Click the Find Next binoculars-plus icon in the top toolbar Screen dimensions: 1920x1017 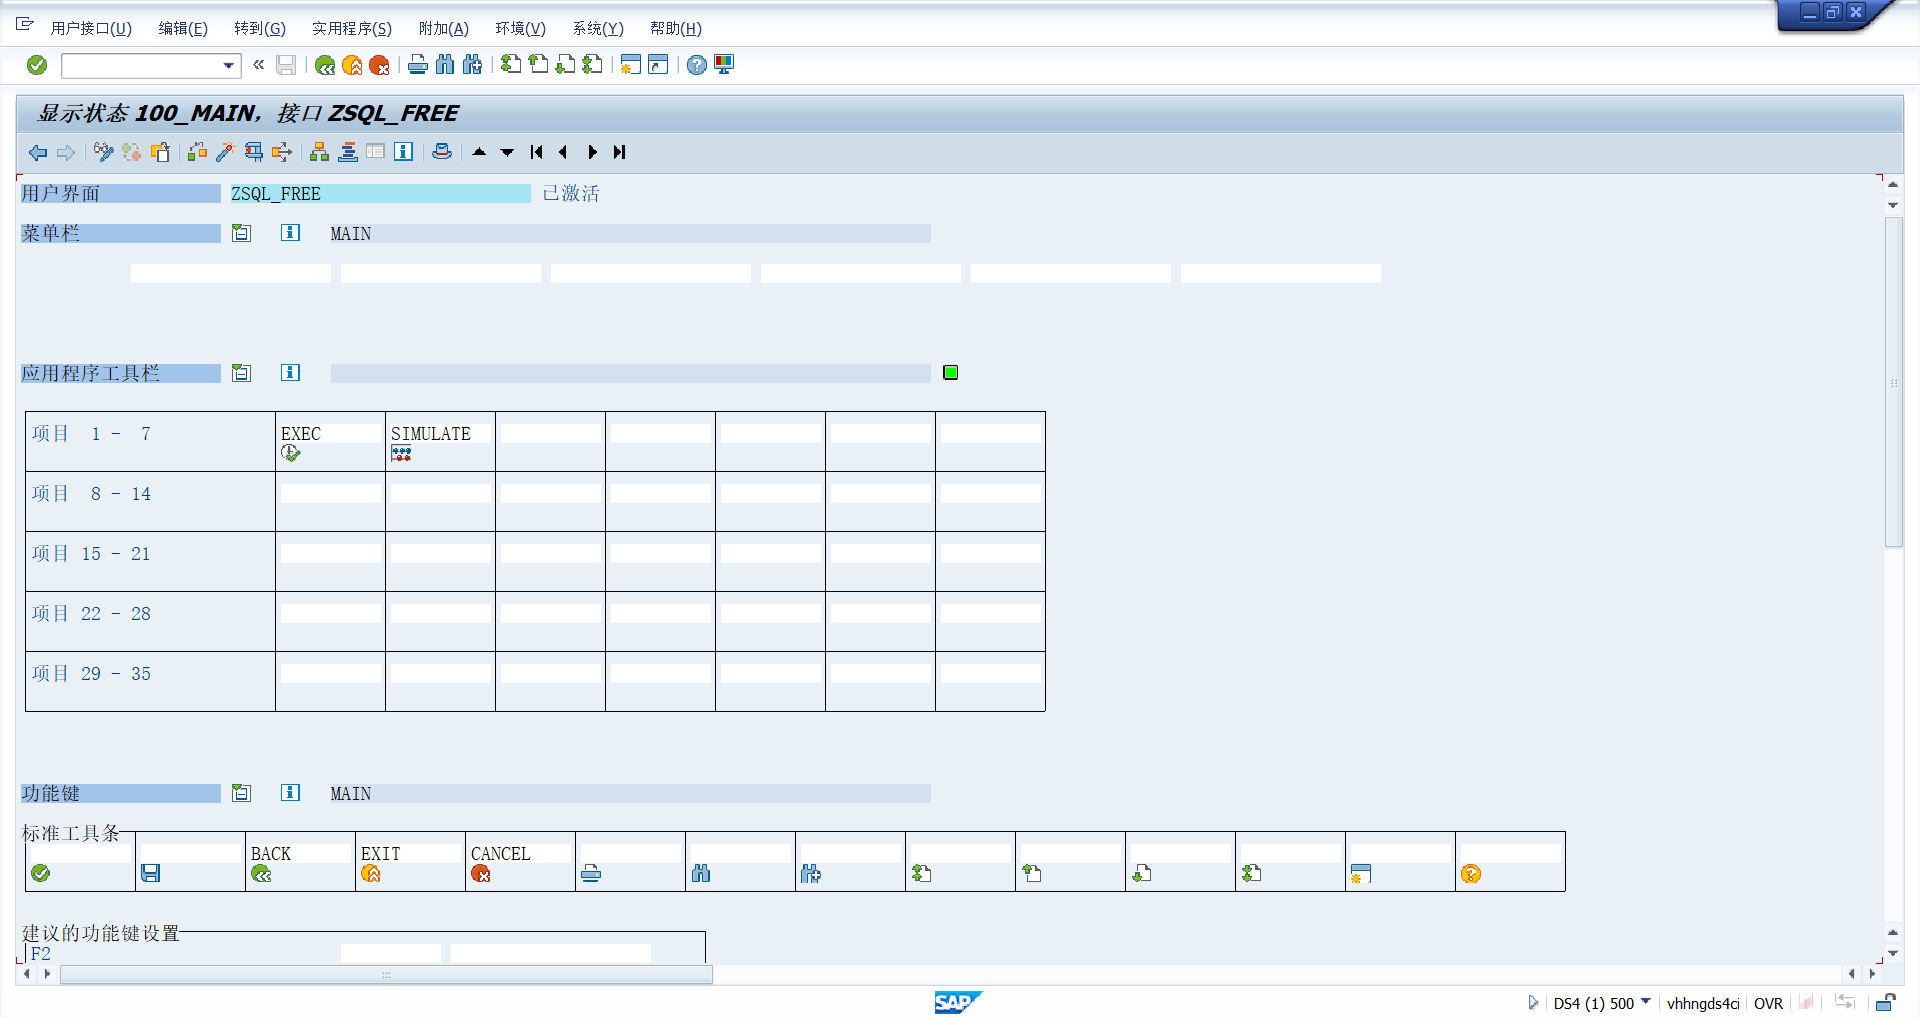tap(472, 65)
